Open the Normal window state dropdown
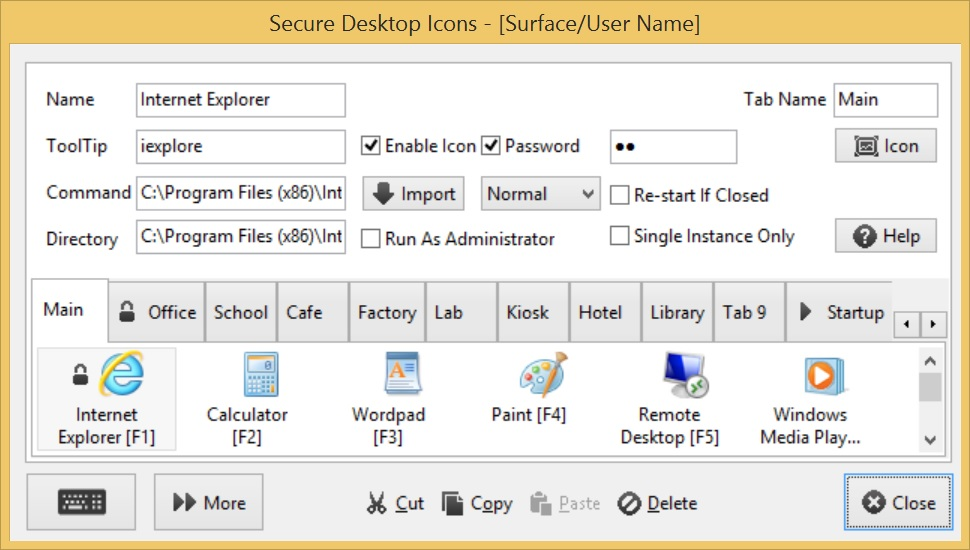The image size is (970, 550). point(540,194)
